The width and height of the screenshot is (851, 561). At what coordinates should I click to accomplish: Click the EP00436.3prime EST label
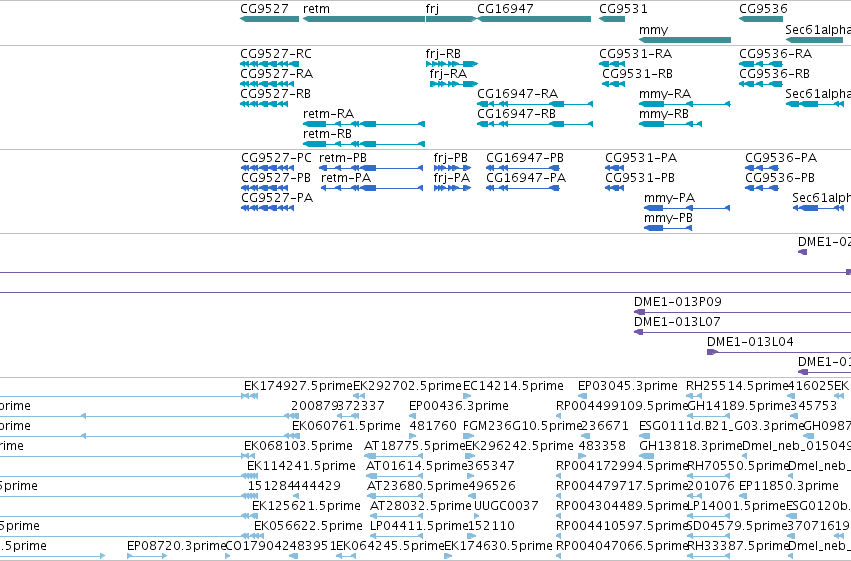(x=459, y=406)
